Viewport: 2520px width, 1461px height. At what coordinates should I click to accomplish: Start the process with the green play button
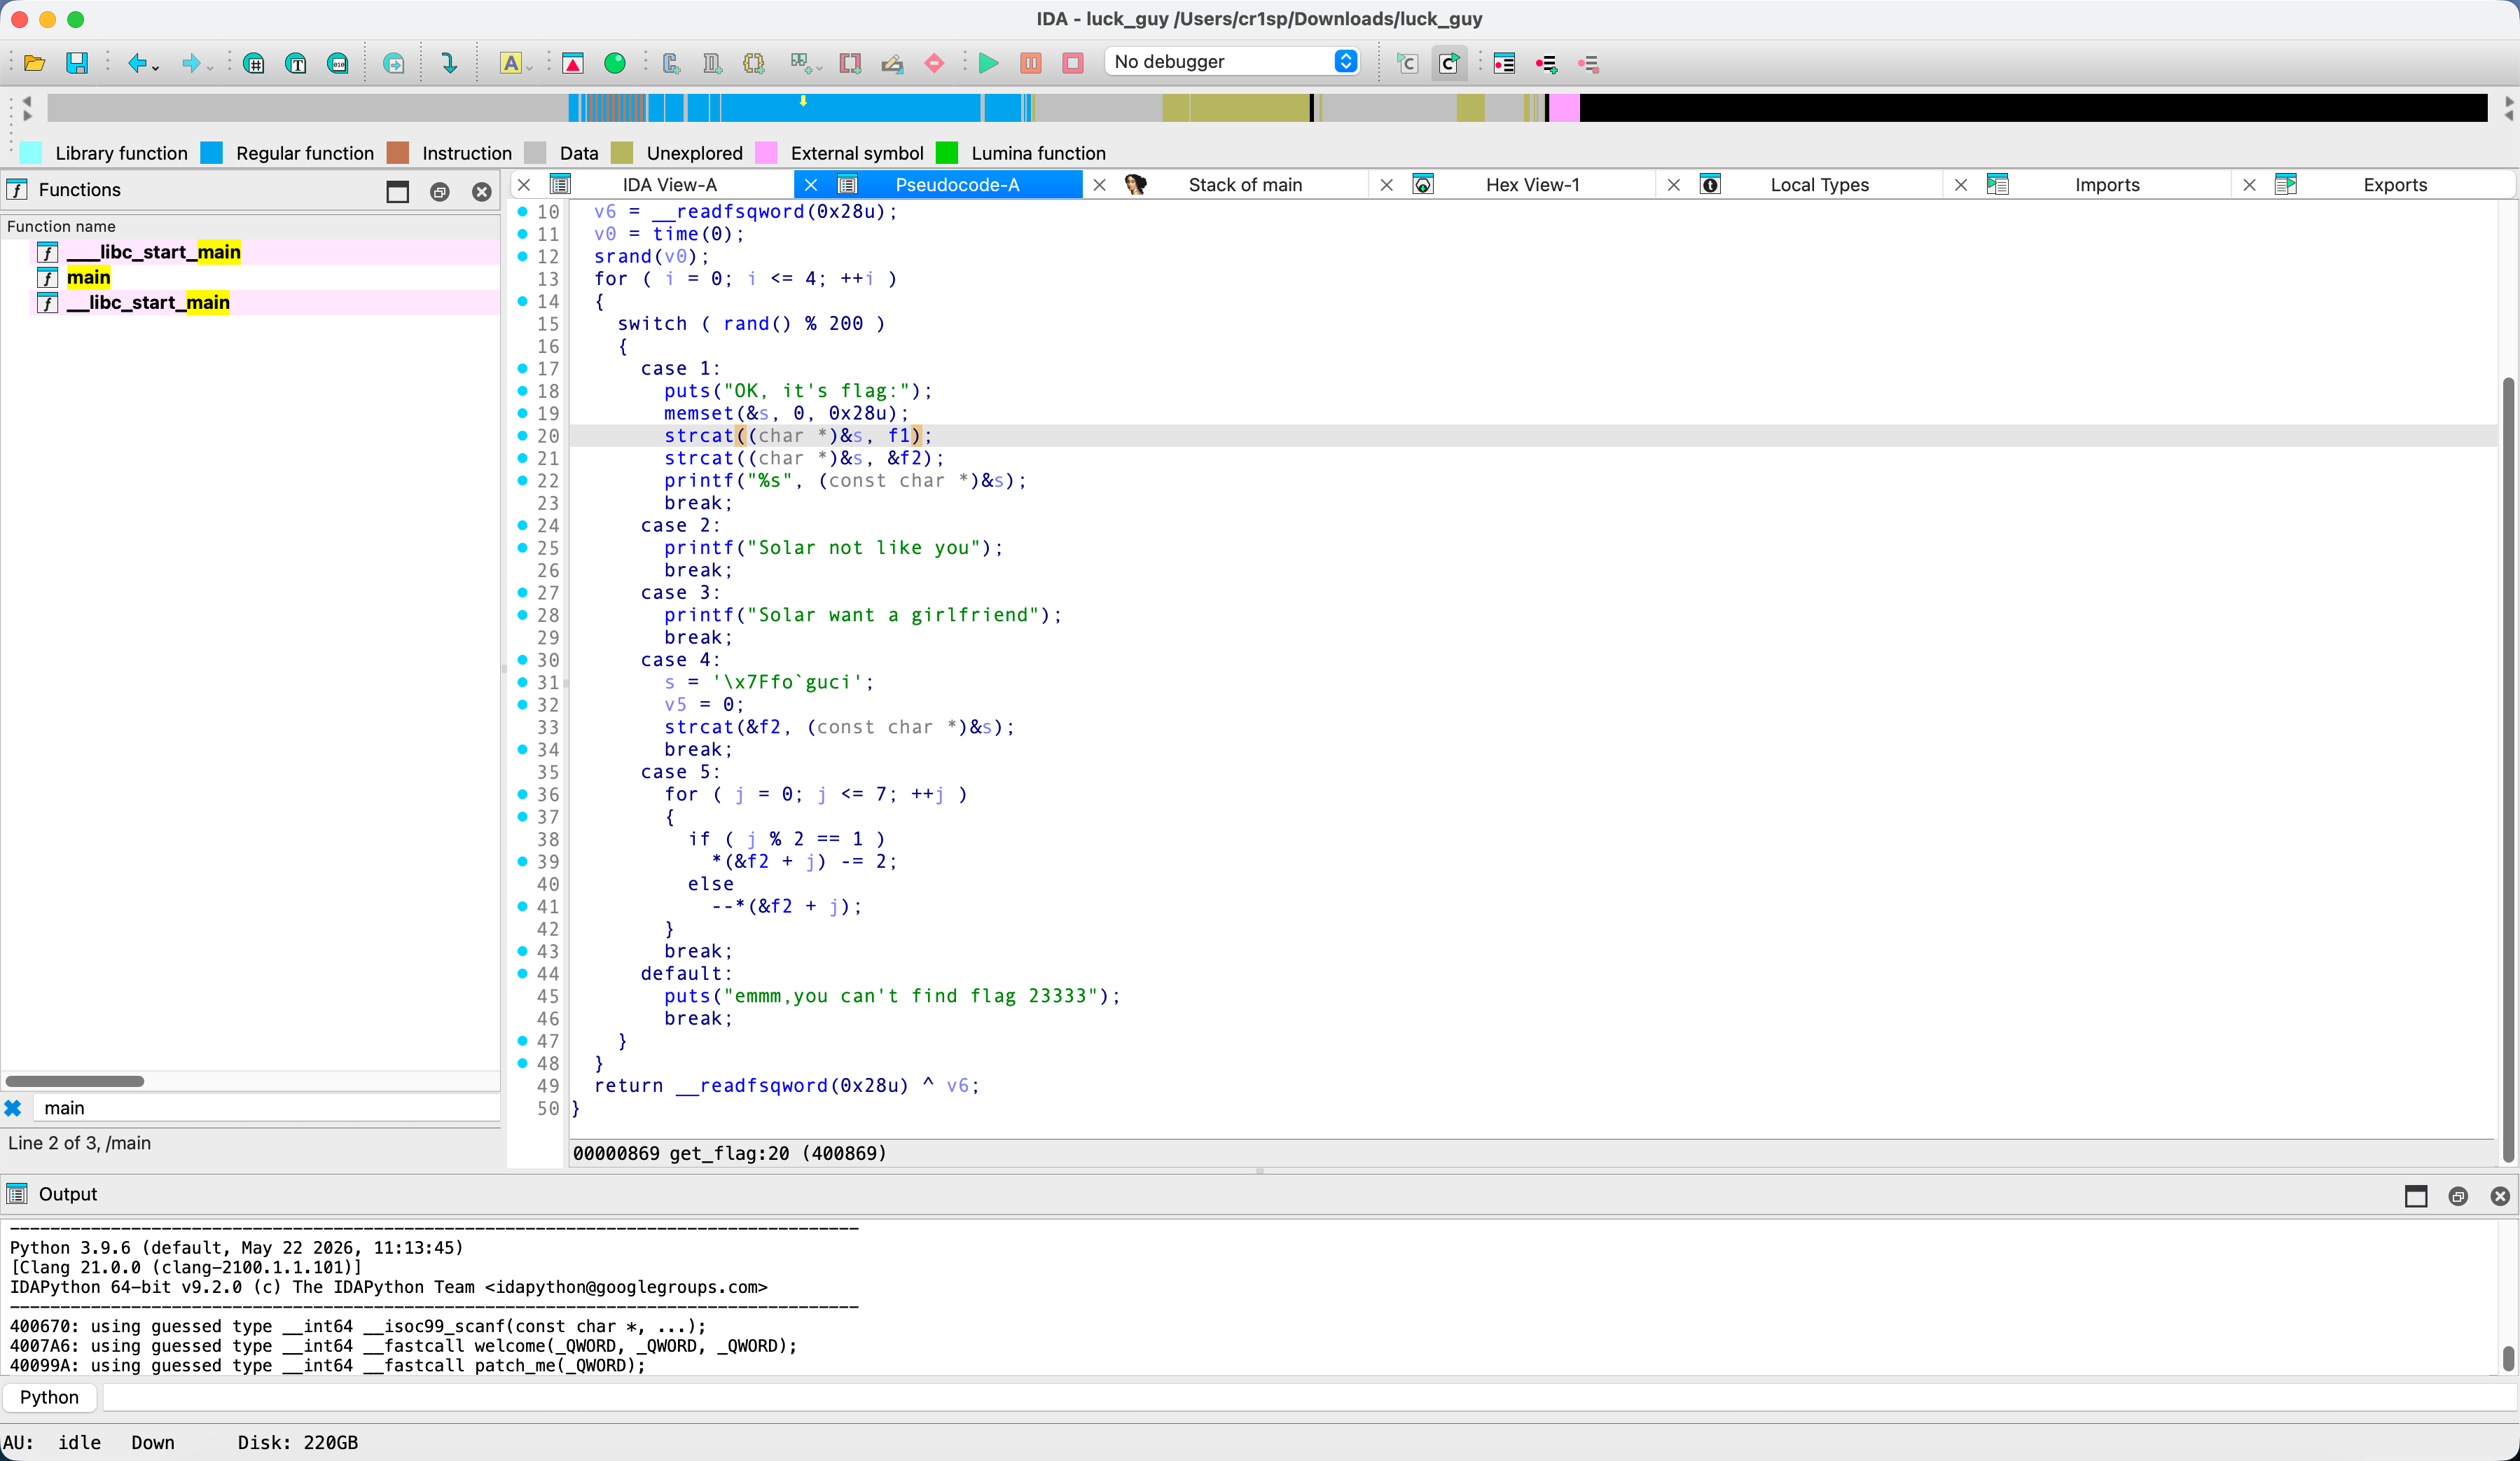coord(989,63)
